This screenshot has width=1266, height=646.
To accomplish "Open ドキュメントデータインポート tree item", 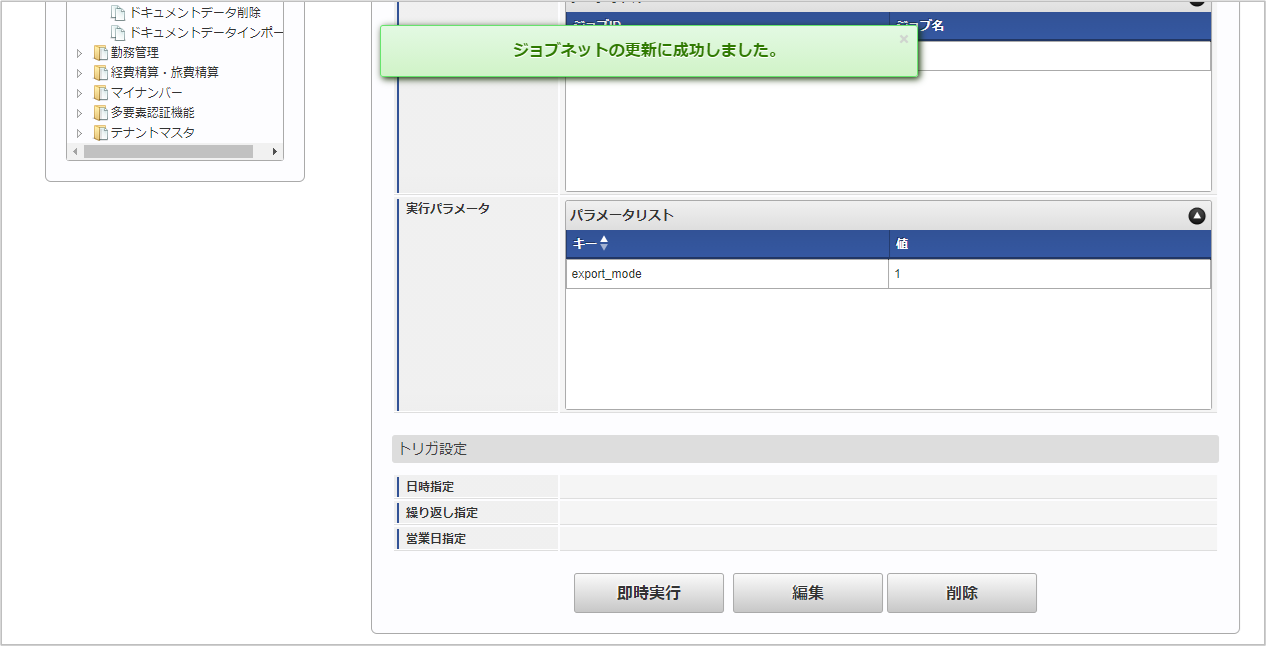I will [206, 33].
